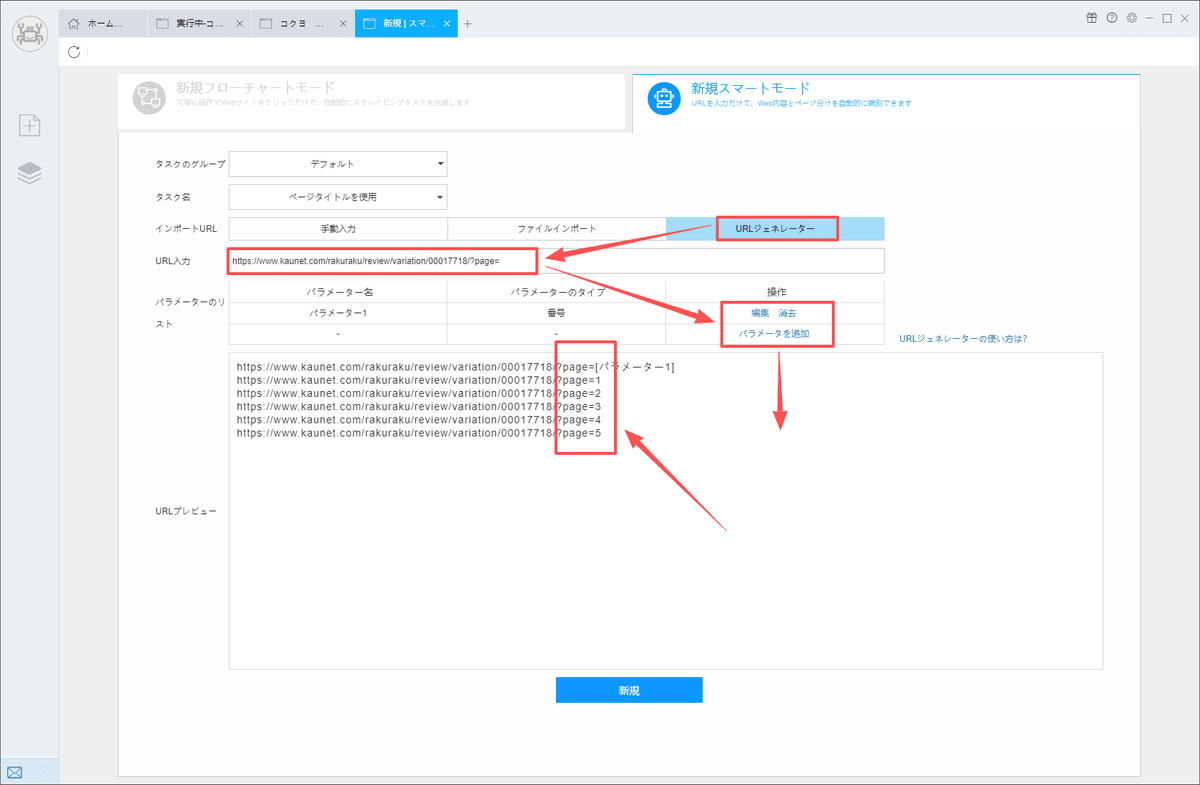Click the パラメーター1 name cell

(338, 314)
